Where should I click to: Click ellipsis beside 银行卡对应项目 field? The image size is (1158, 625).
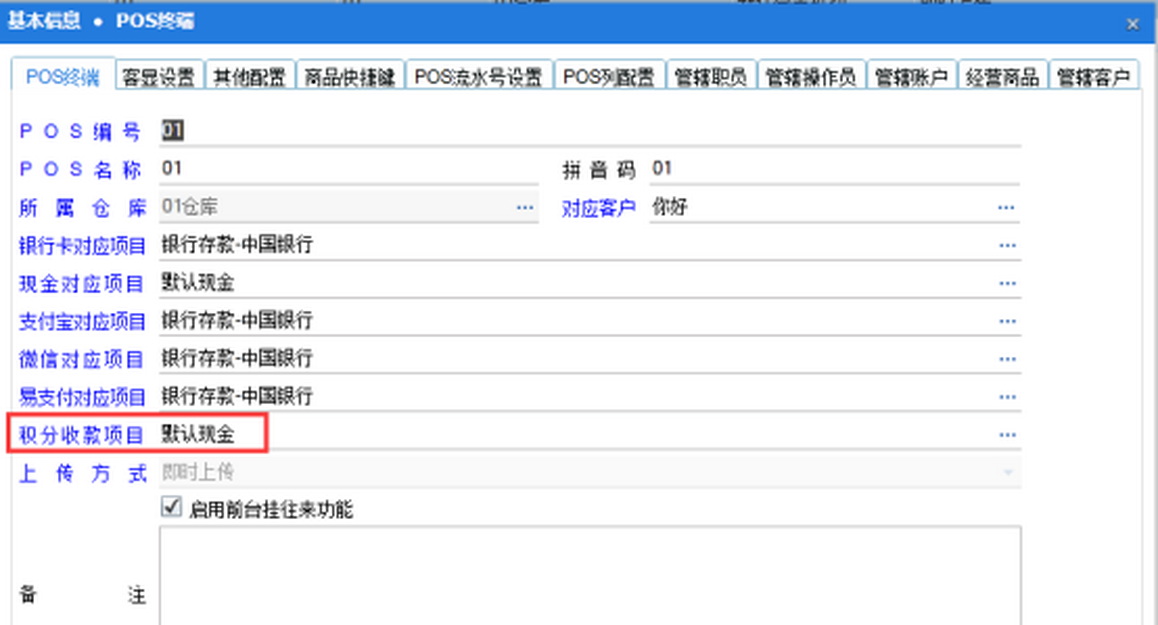[1006, 245]
